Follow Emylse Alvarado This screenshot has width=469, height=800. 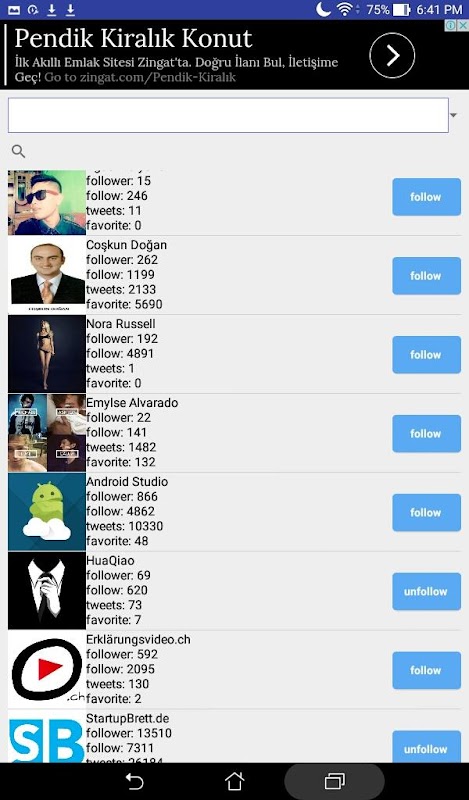point(426,434)
